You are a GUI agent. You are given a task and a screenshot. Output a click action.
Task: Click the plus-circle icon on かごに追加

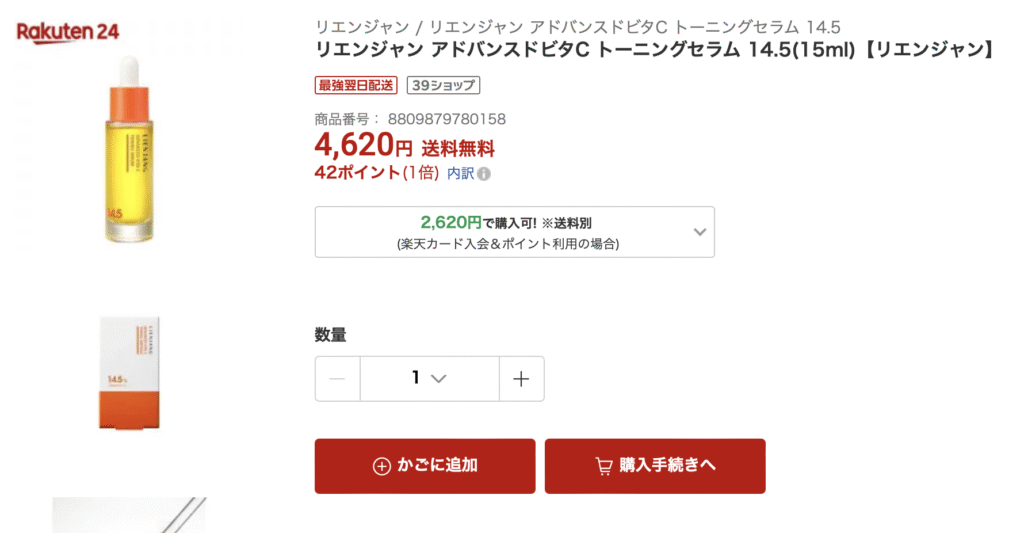click(x=381, y=466)
